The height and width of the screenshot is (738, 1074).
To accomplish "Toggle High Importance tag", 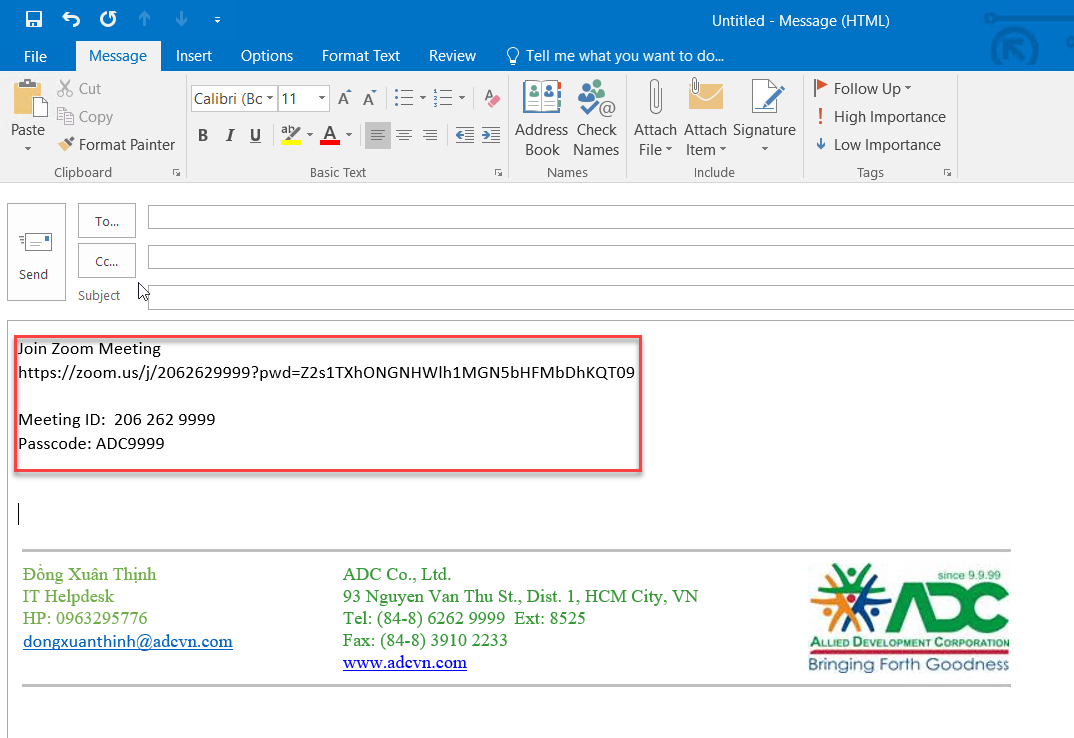I will pos(879,117).
